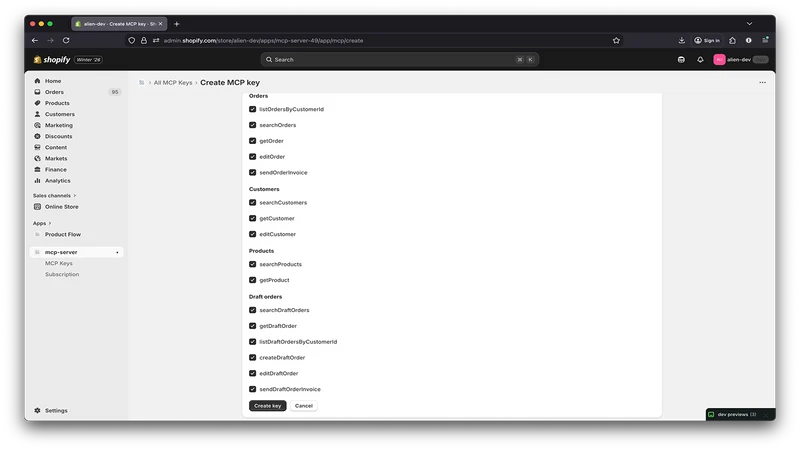This screenshot has width=800, height=450.
Task: Click the Cancel button
Action: pyautogui.click(x=304, y=406)
